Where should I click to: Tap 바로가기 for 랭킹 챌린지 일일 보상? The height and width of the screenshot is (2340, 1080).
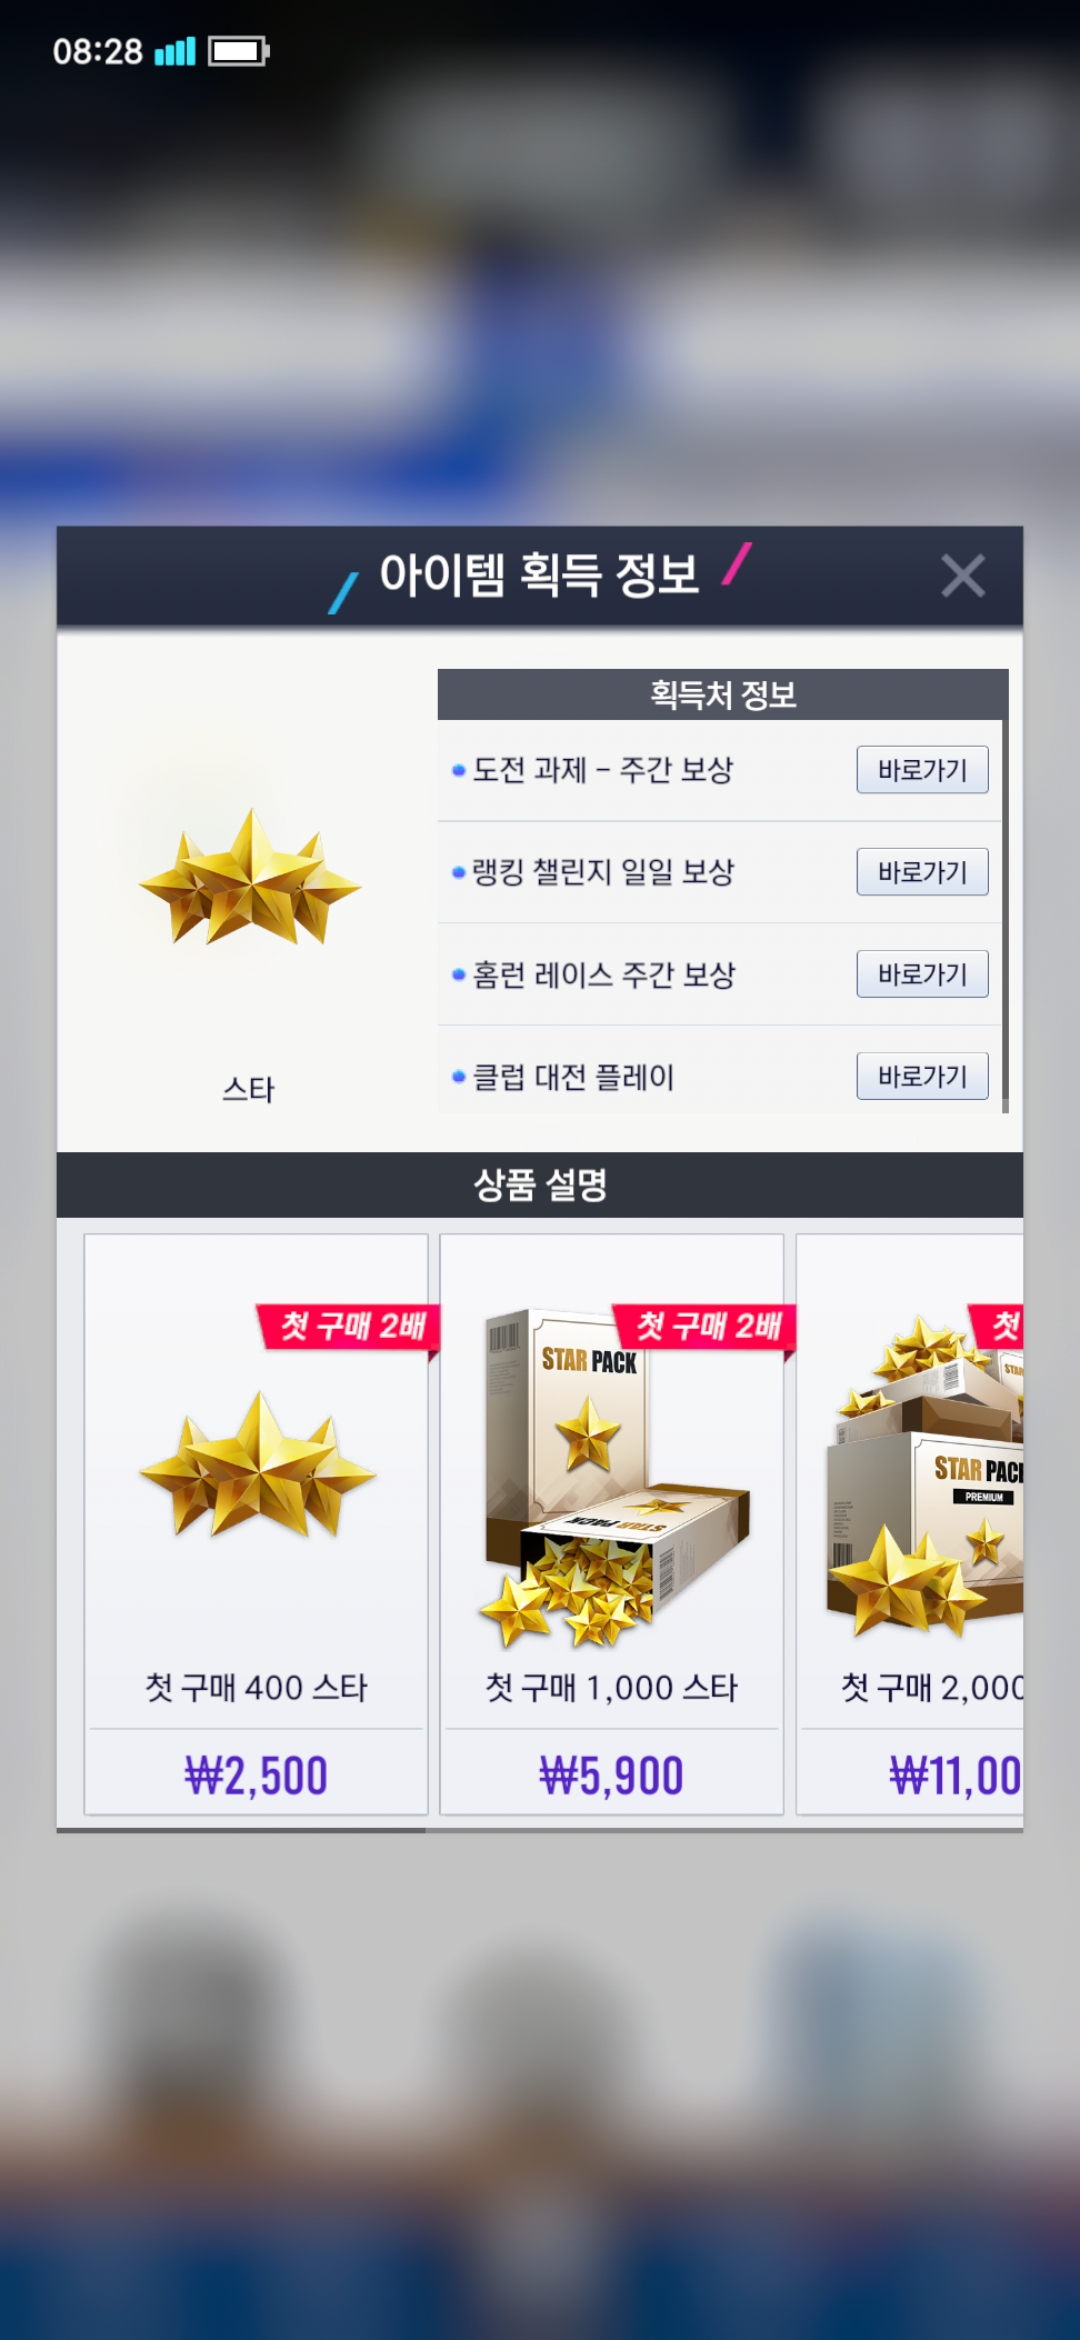coord(922,872)
